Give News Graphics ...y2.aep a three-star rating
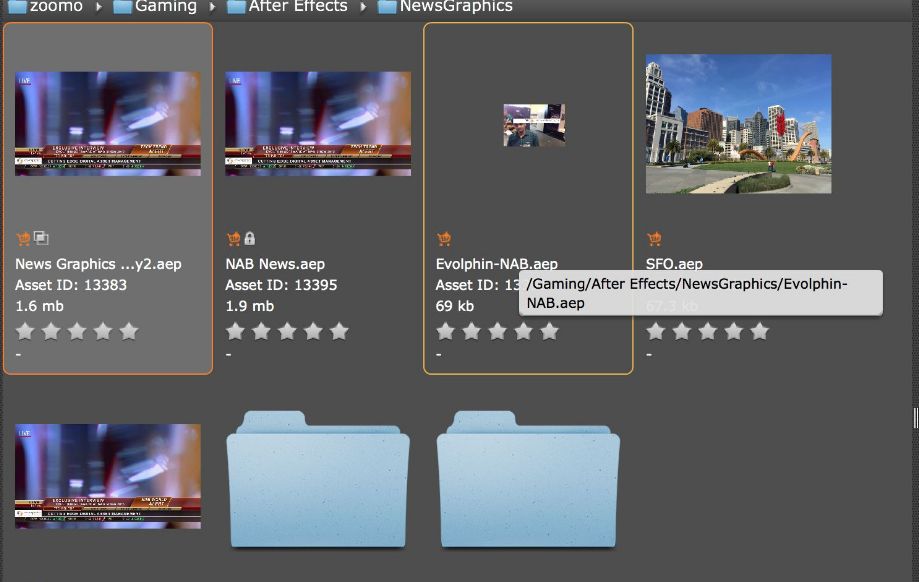The image size is (919, 582). click(77, 332)
